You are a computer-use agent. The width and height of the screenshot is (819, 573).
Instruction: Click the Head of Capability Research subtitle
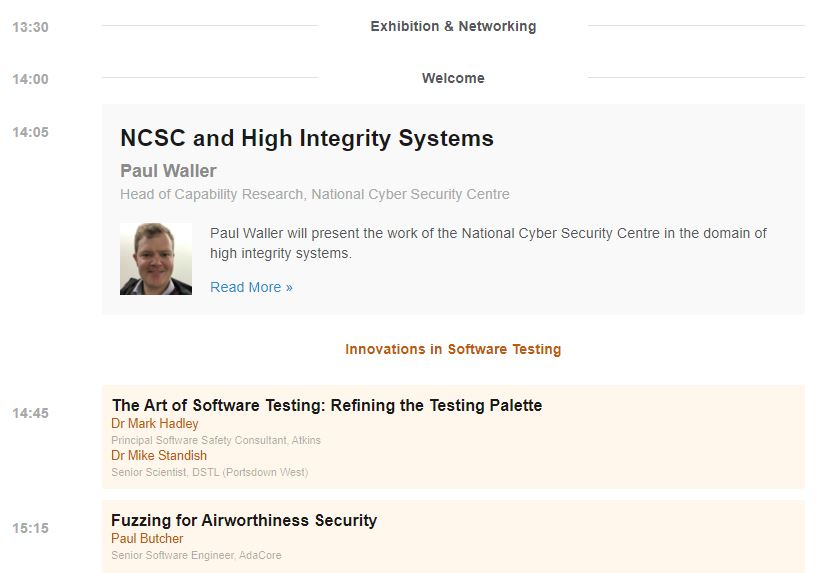[x=315, y=194]
